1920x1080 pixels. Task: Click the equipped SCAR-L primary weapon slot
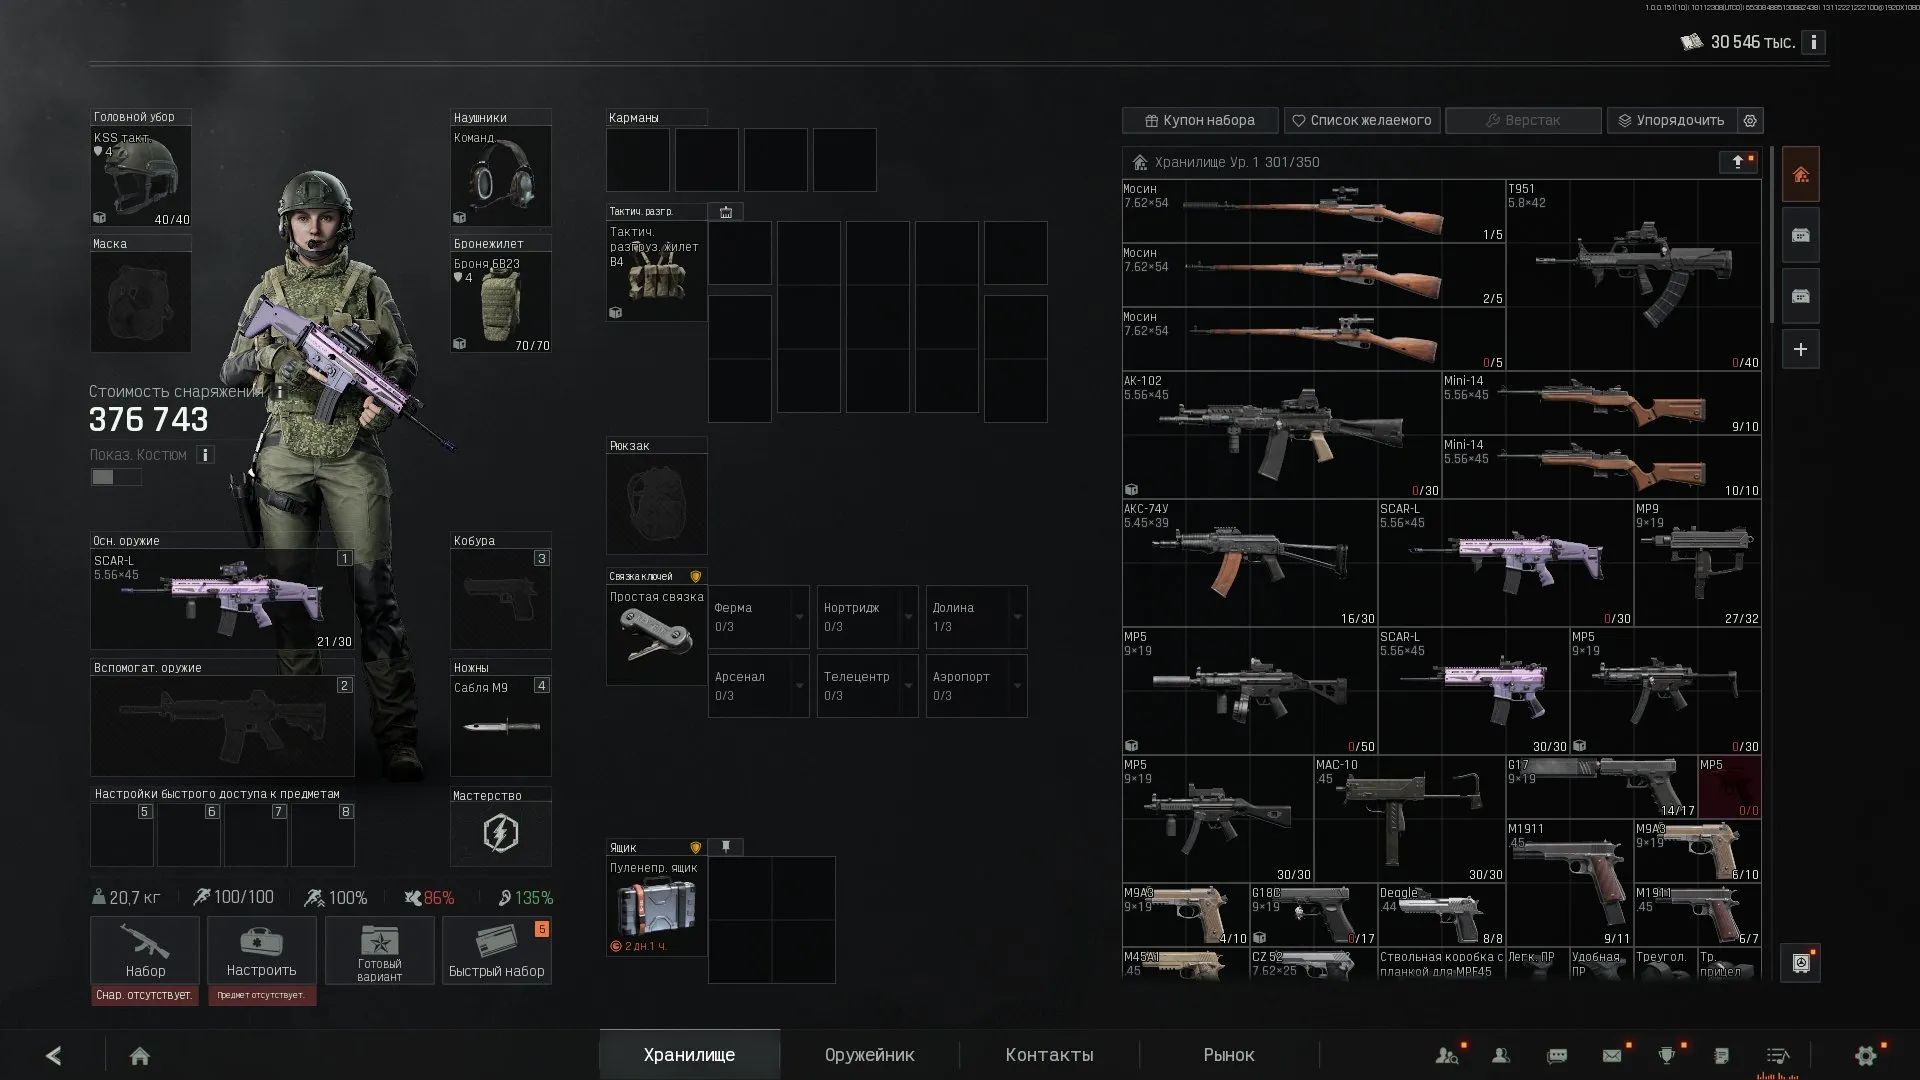222,600
